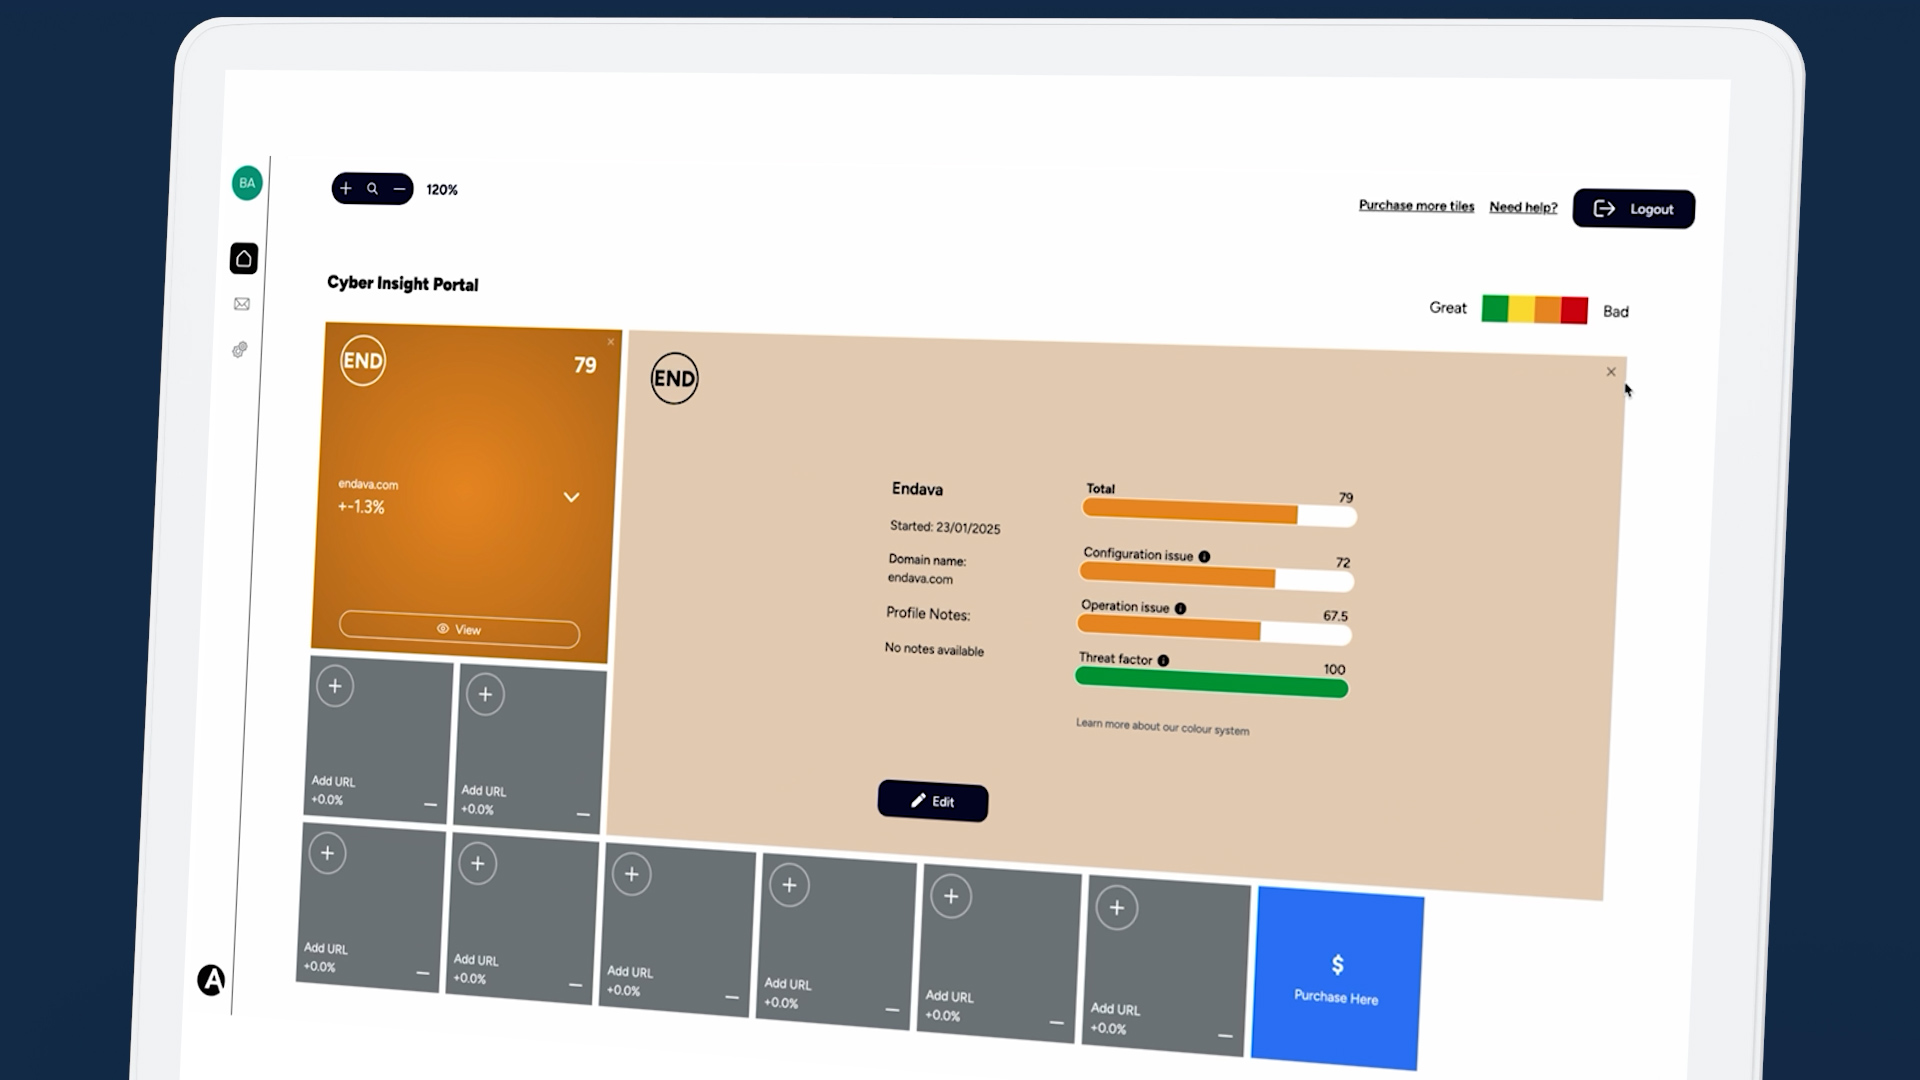Open the settings gear sidebar icon
The height and width of the screenshot is (1080, 1920).
point(240,349)
